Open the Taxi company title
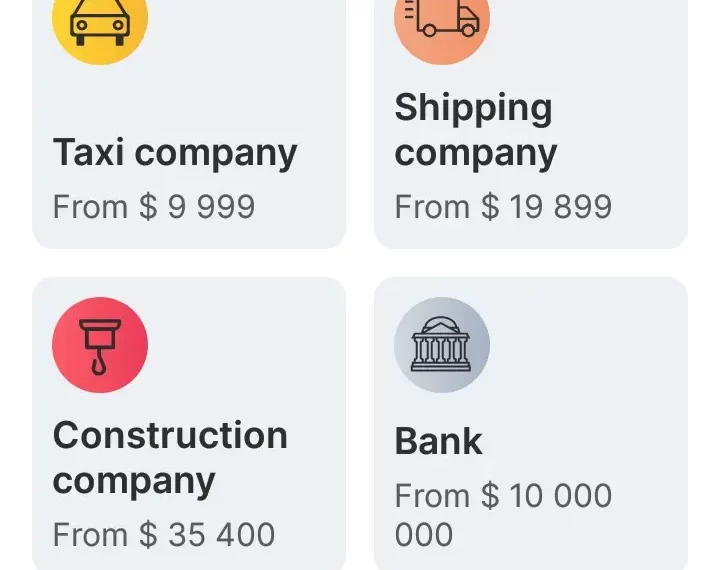 [x=175, y=153]
